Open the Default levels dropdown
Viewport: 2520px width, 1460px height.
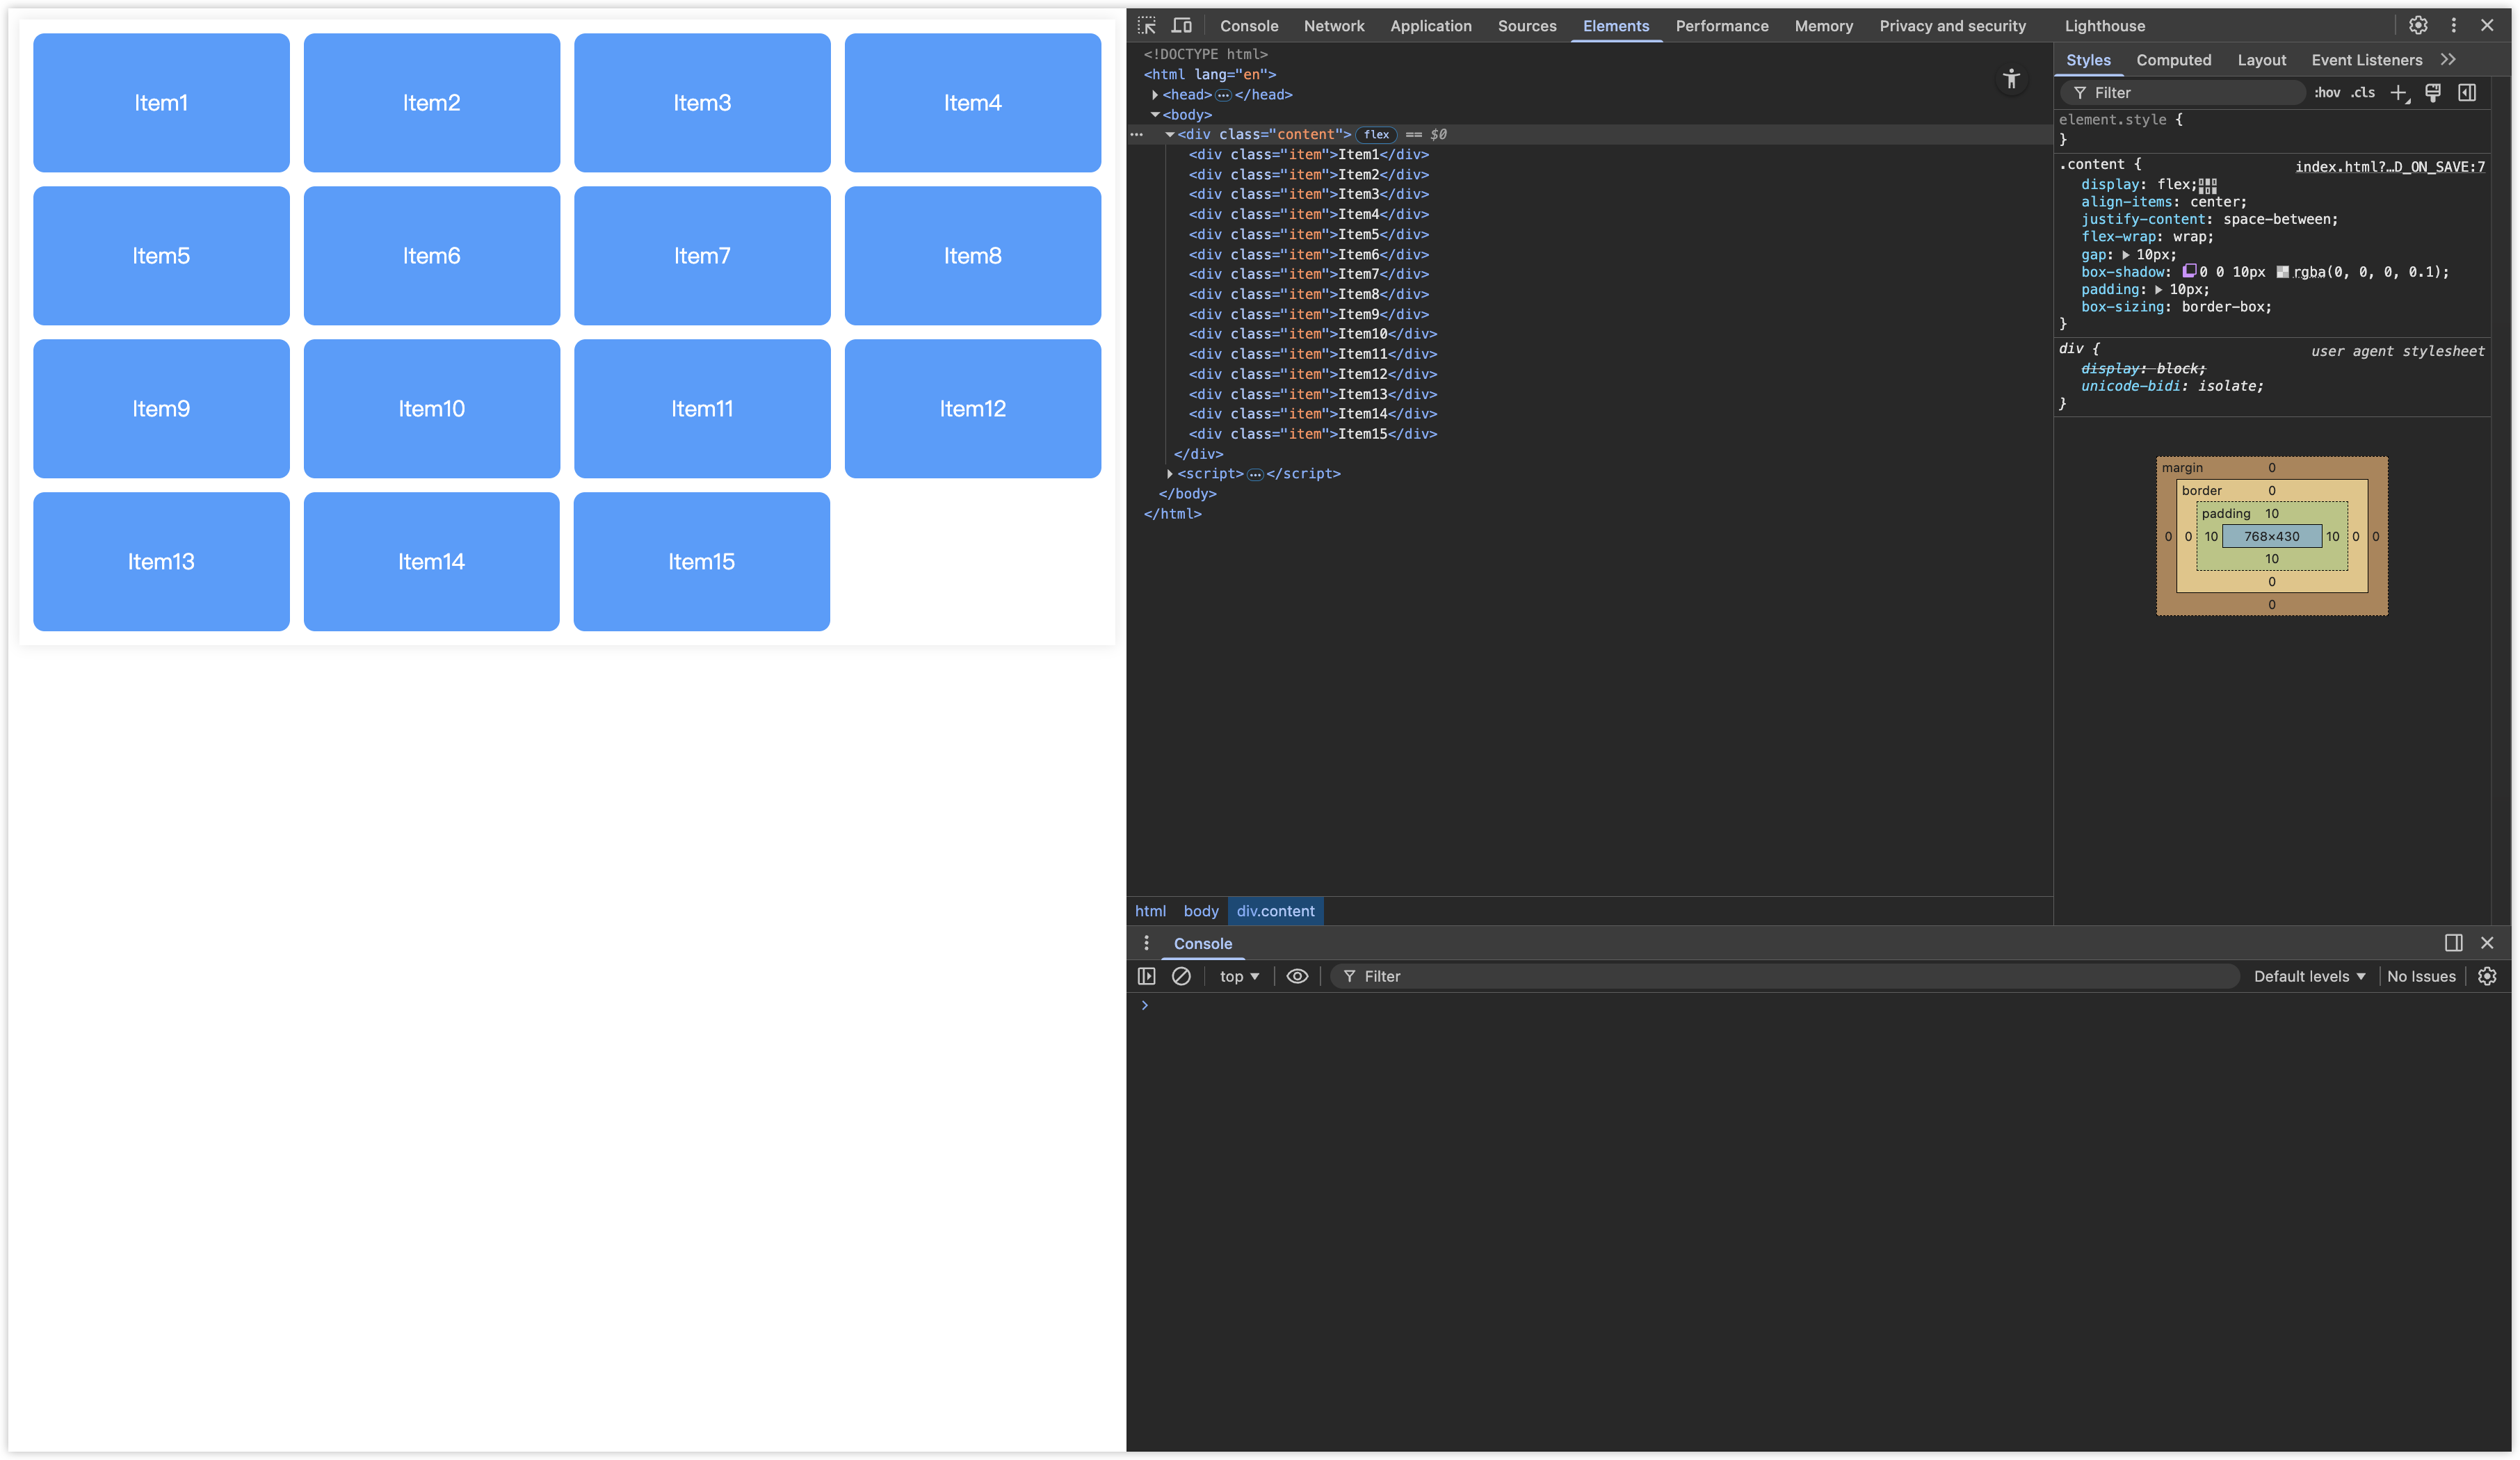click(2309, 976)
